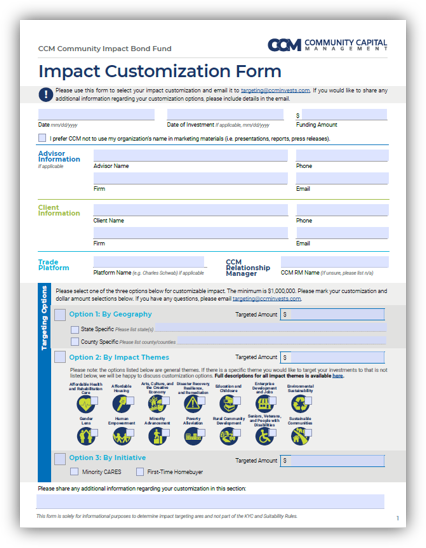This screenshot has width=426, height=548.
Task: Click the 'Impact Customization Form' title
Action: pos(160,71)
